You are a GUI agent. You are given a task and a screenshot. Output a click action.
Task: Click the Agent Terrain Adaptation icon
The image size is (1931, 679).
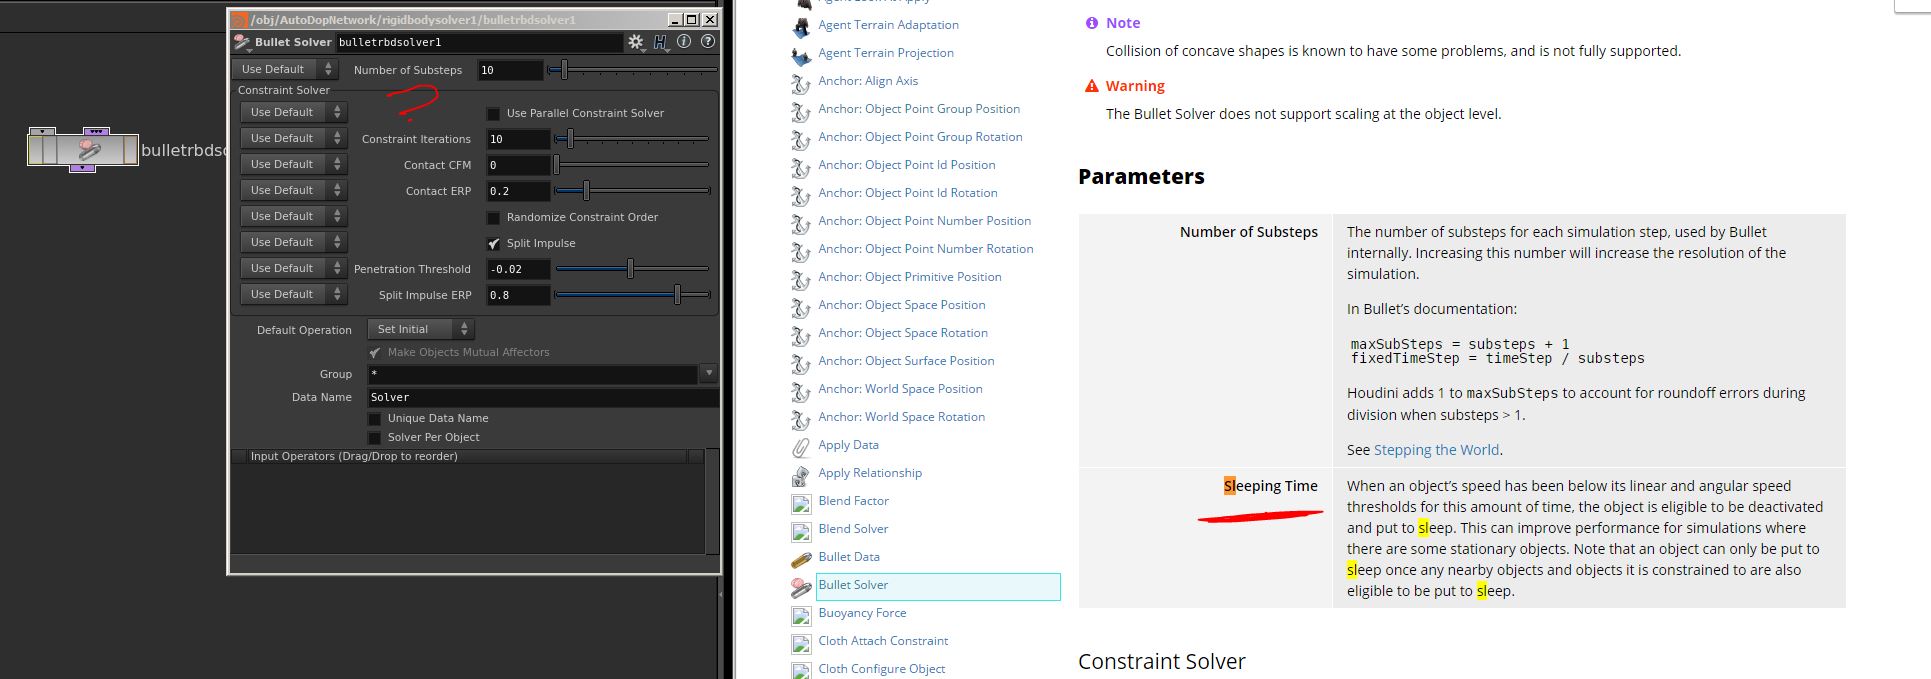pyautogui.click(x=801, y=26)
